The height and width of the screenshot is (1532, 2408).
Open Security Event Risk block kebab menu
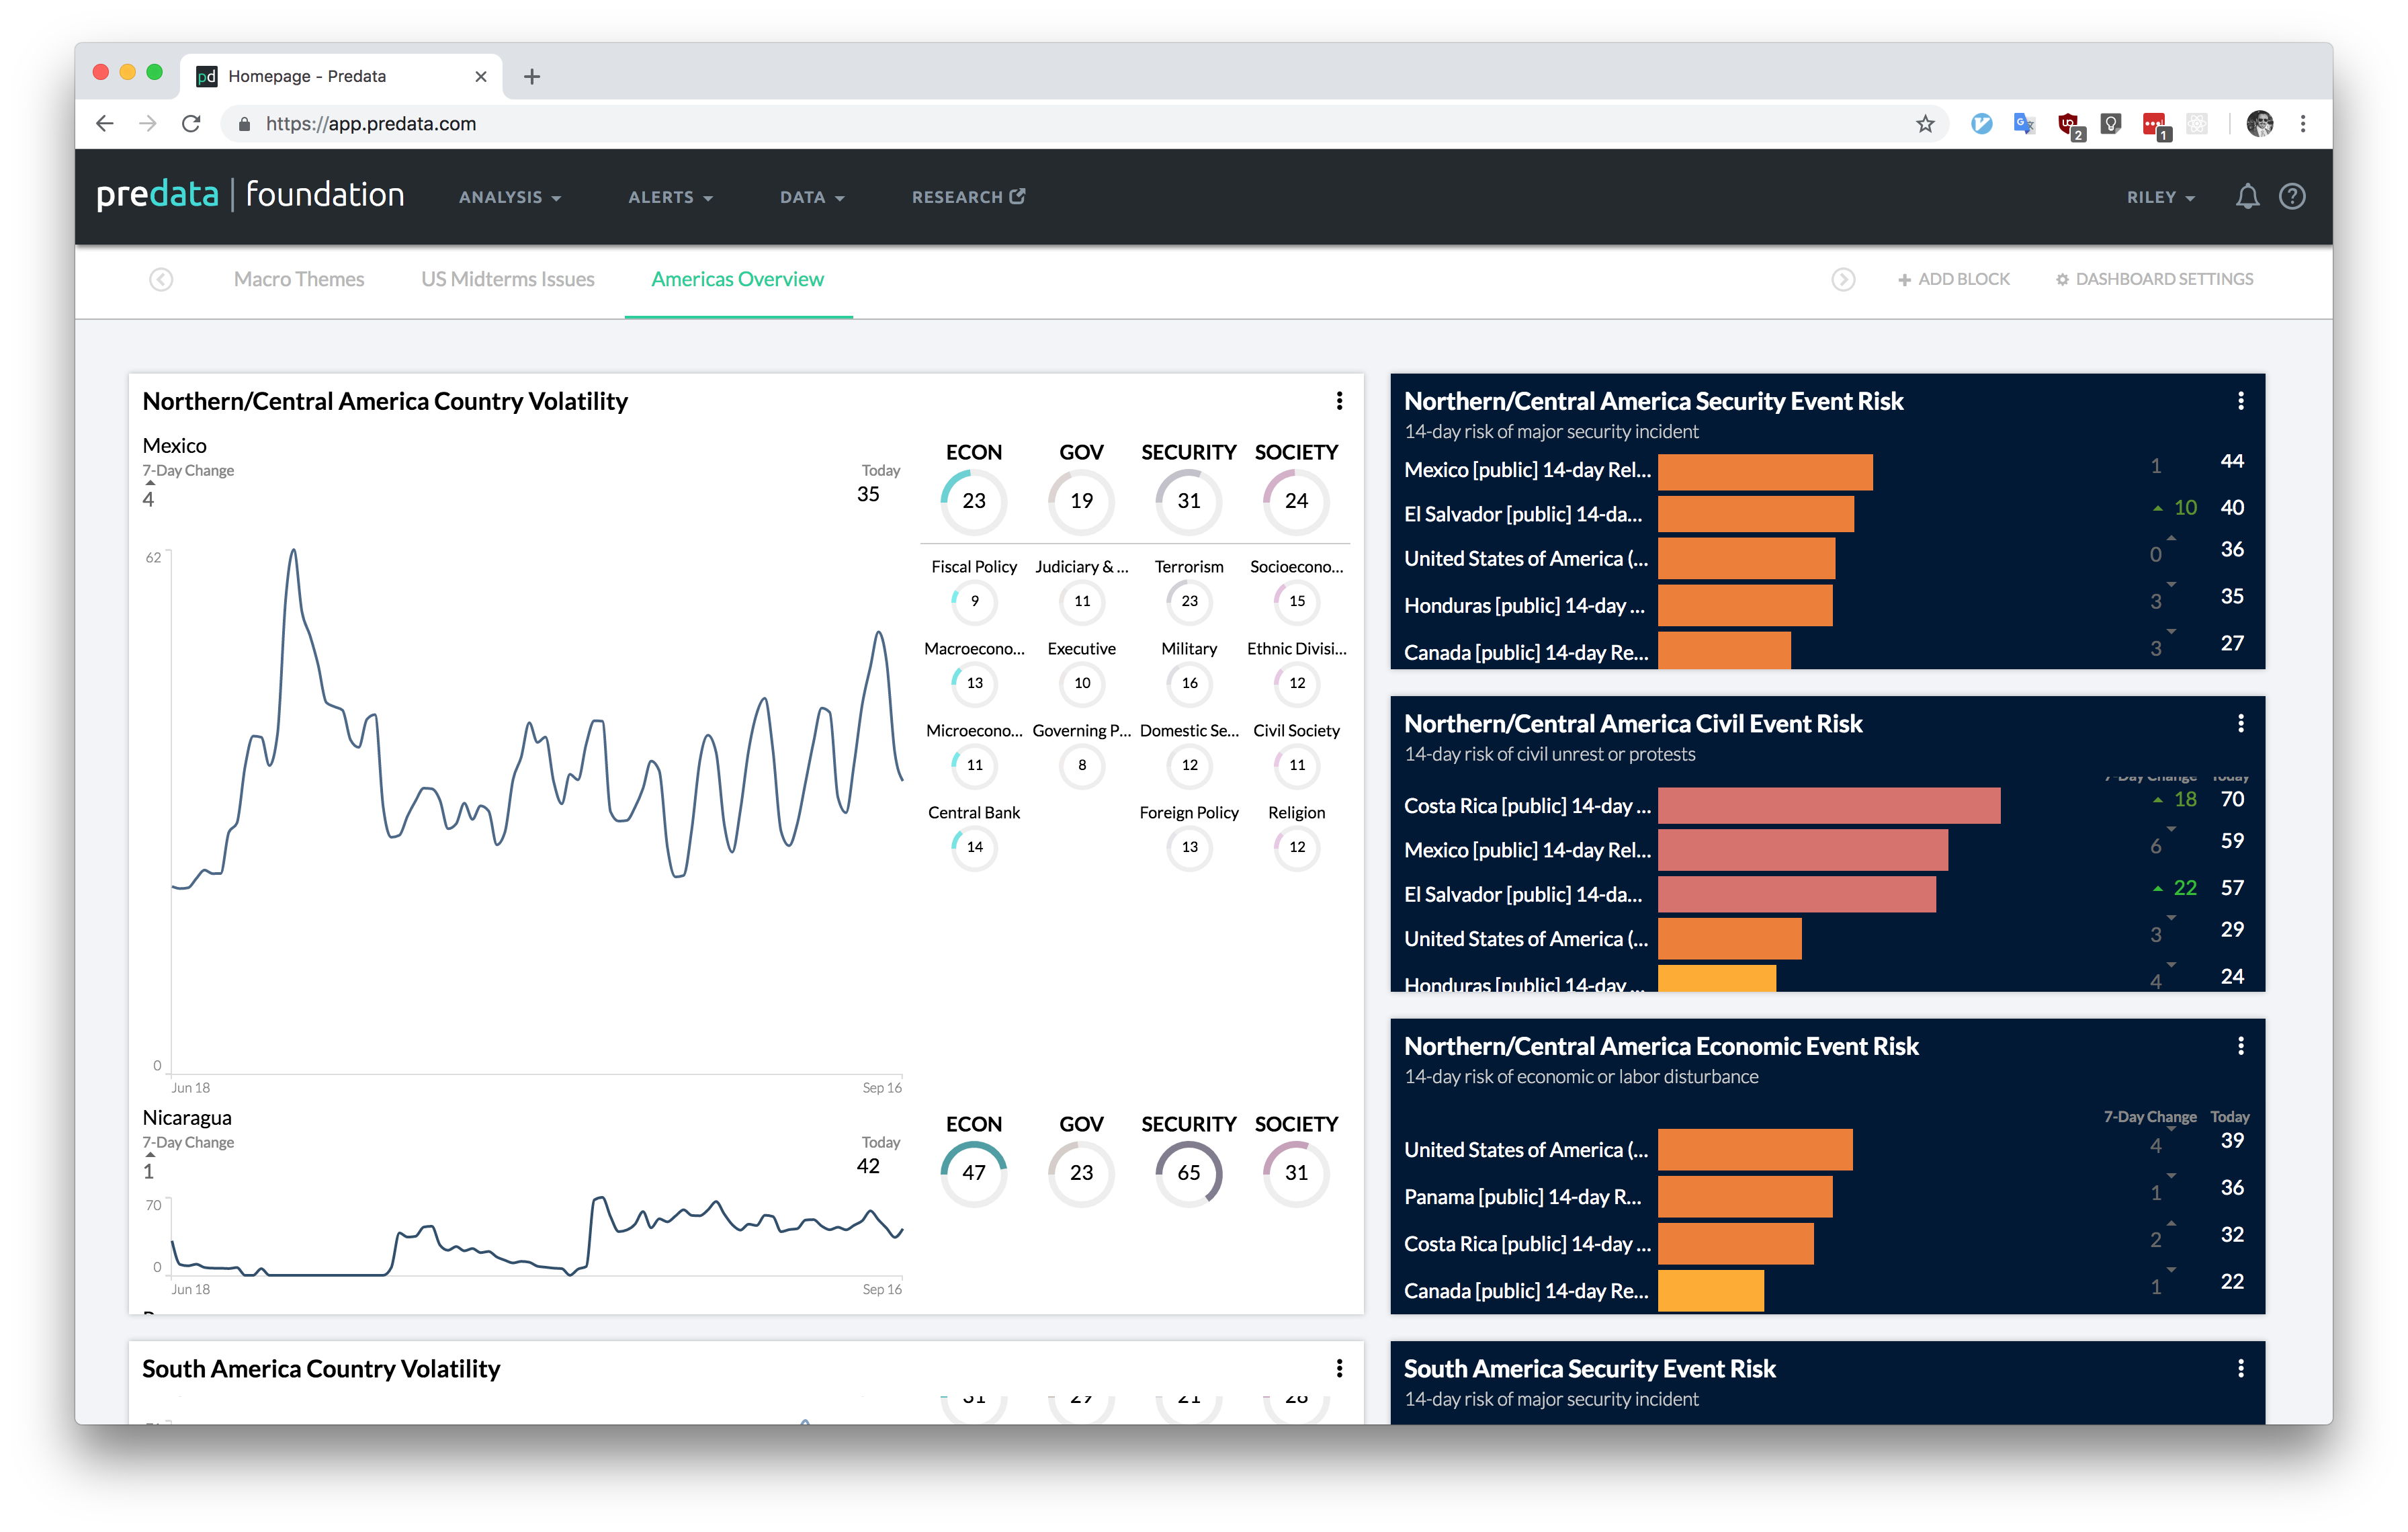pos(2240,401)
